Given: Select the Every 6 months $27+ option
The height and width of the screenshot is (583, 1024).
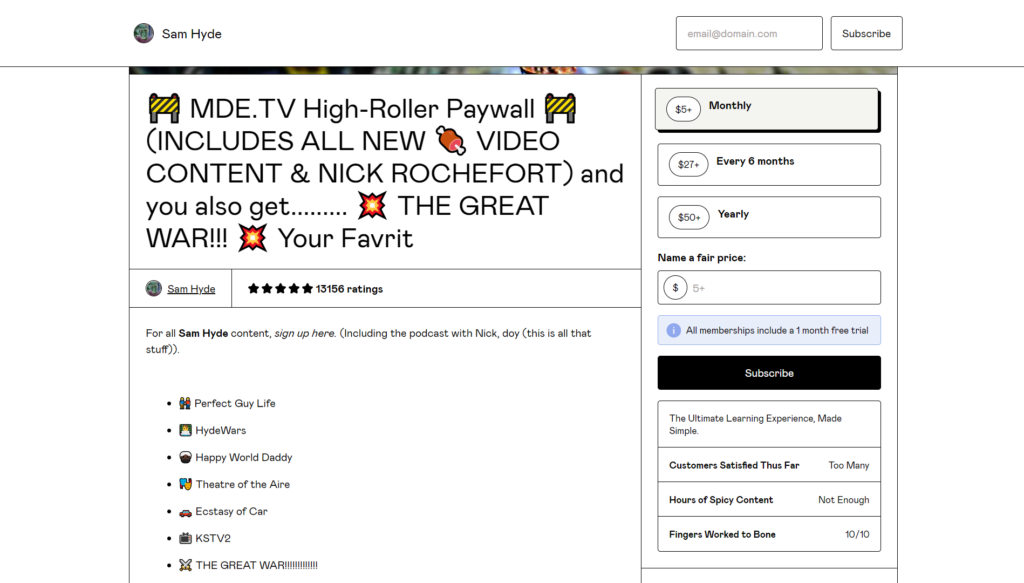Looking at the screenshot, I should pyautogui.click(x=769, y=165).
